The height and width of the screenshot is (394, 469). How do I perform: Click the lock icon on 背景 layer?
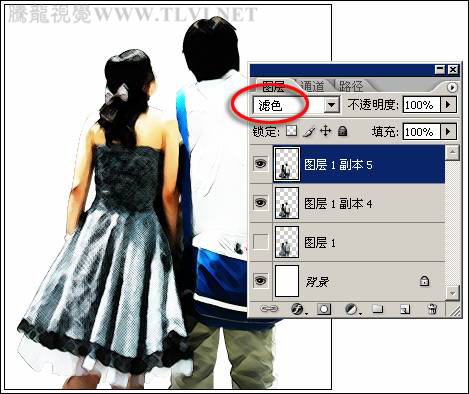424,281
